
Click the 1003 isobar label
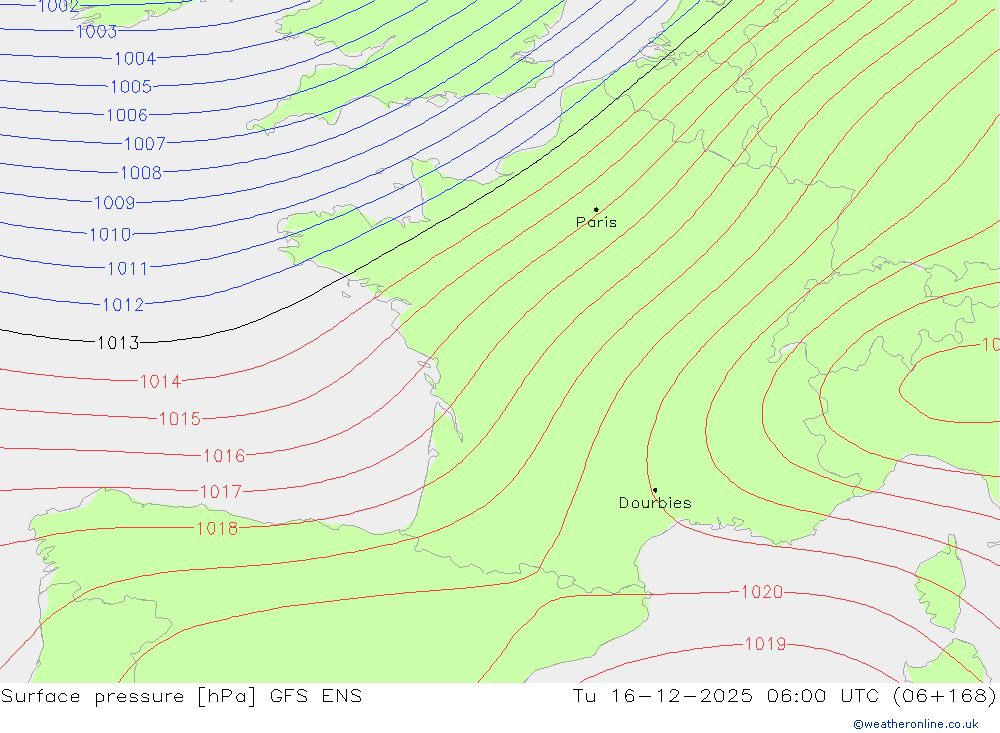(x=96, y=31)
